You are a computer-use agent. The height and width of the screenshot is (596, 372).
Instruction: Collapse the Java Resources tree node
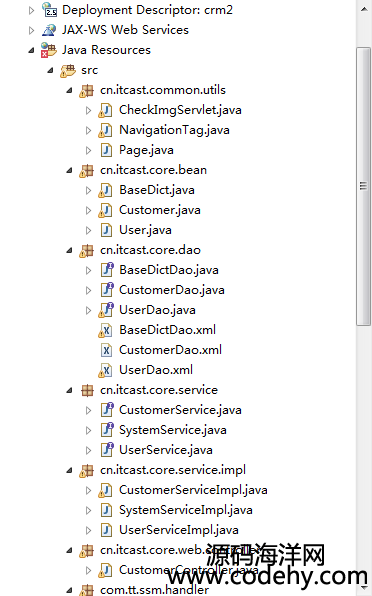click(32, 50)
